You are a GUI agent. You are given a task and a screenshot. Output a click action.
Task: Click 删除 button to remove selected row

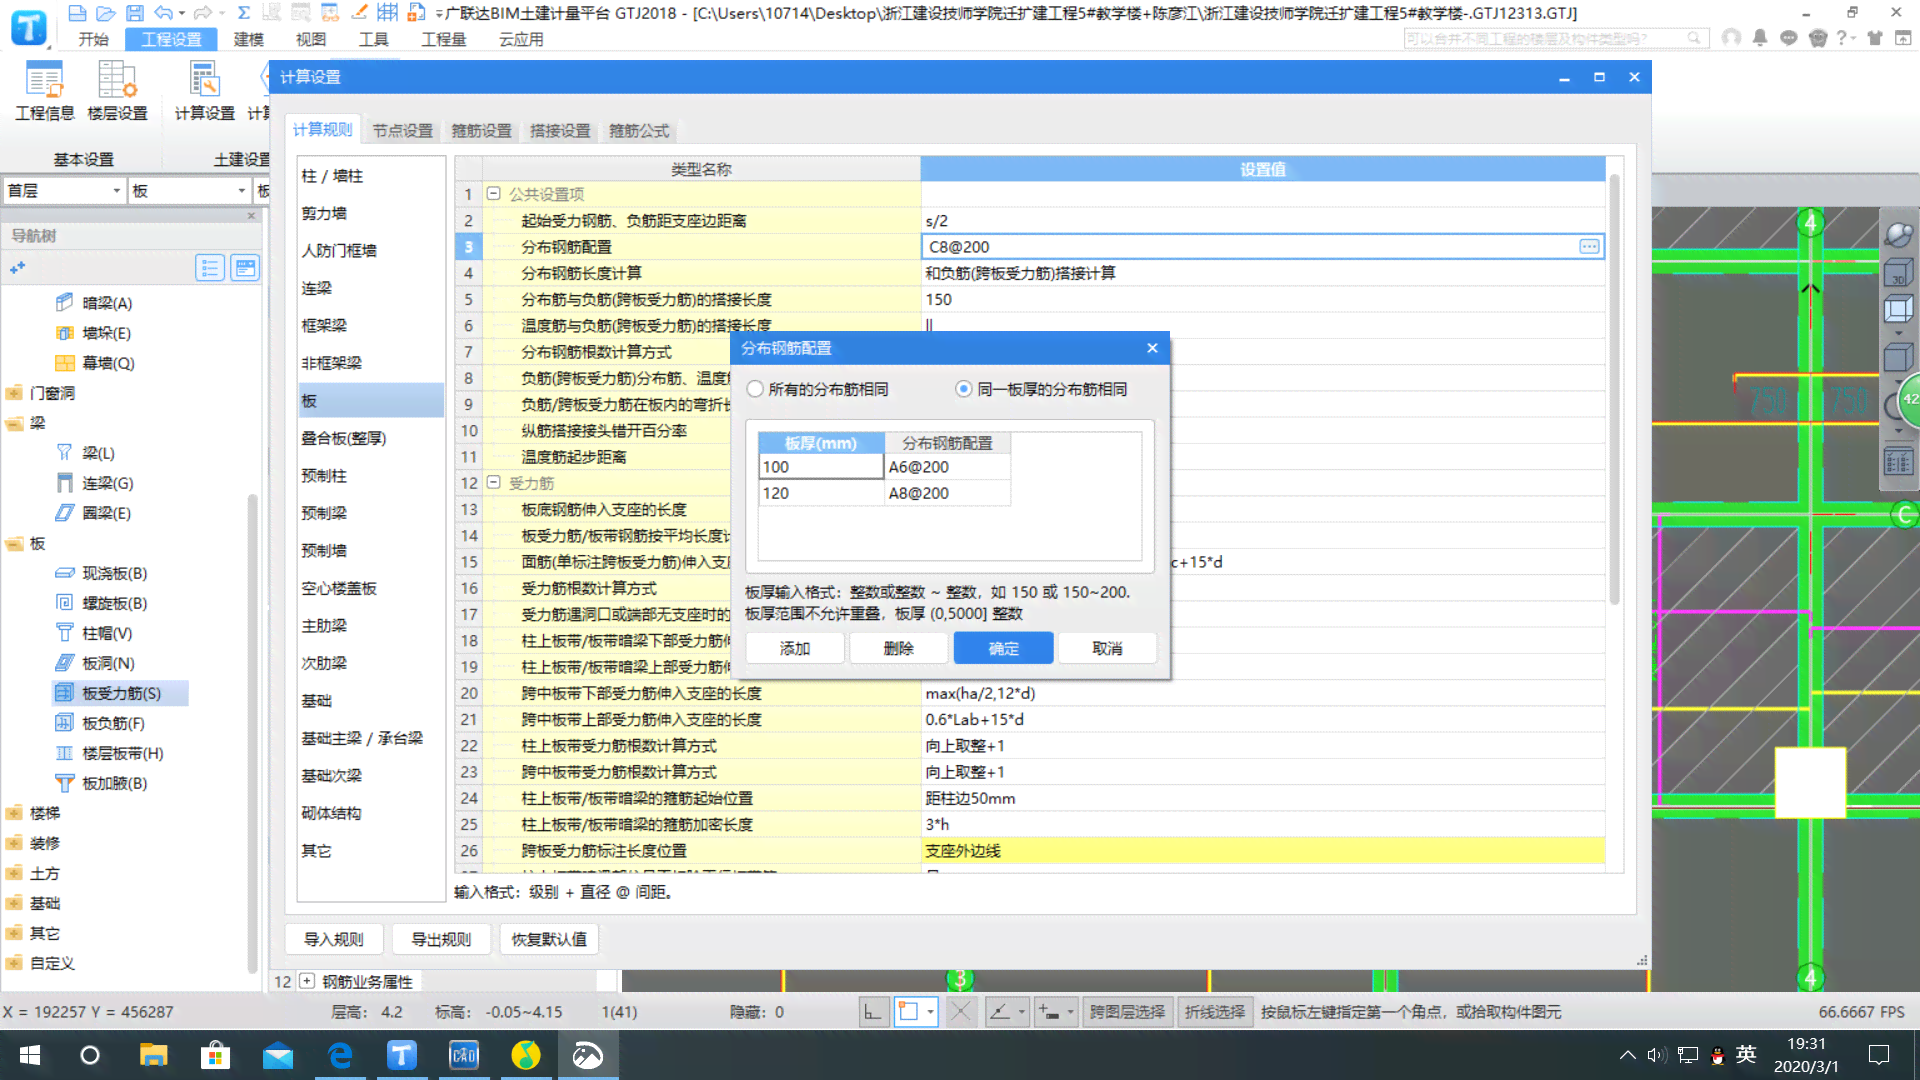[898, 647]
